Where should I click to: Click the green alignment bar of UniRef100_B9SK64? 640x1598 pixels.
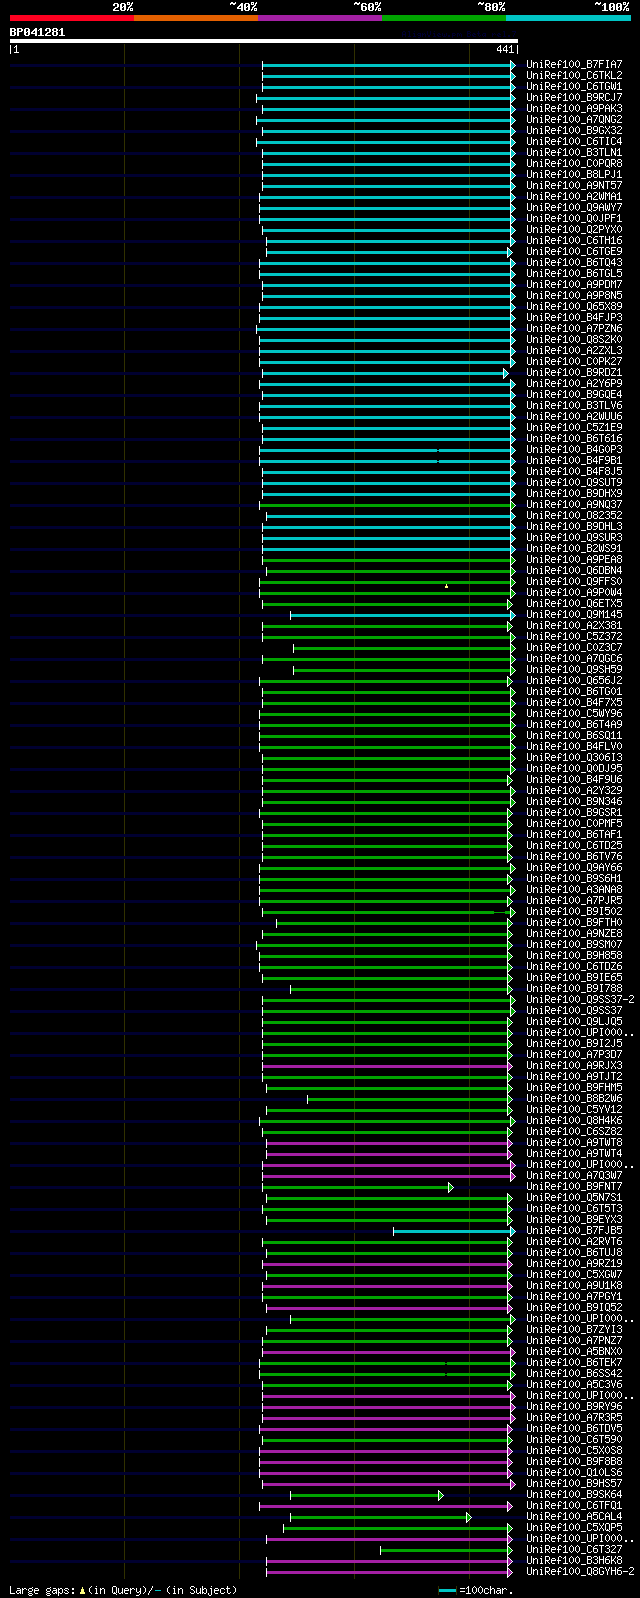coord(366,1494)
